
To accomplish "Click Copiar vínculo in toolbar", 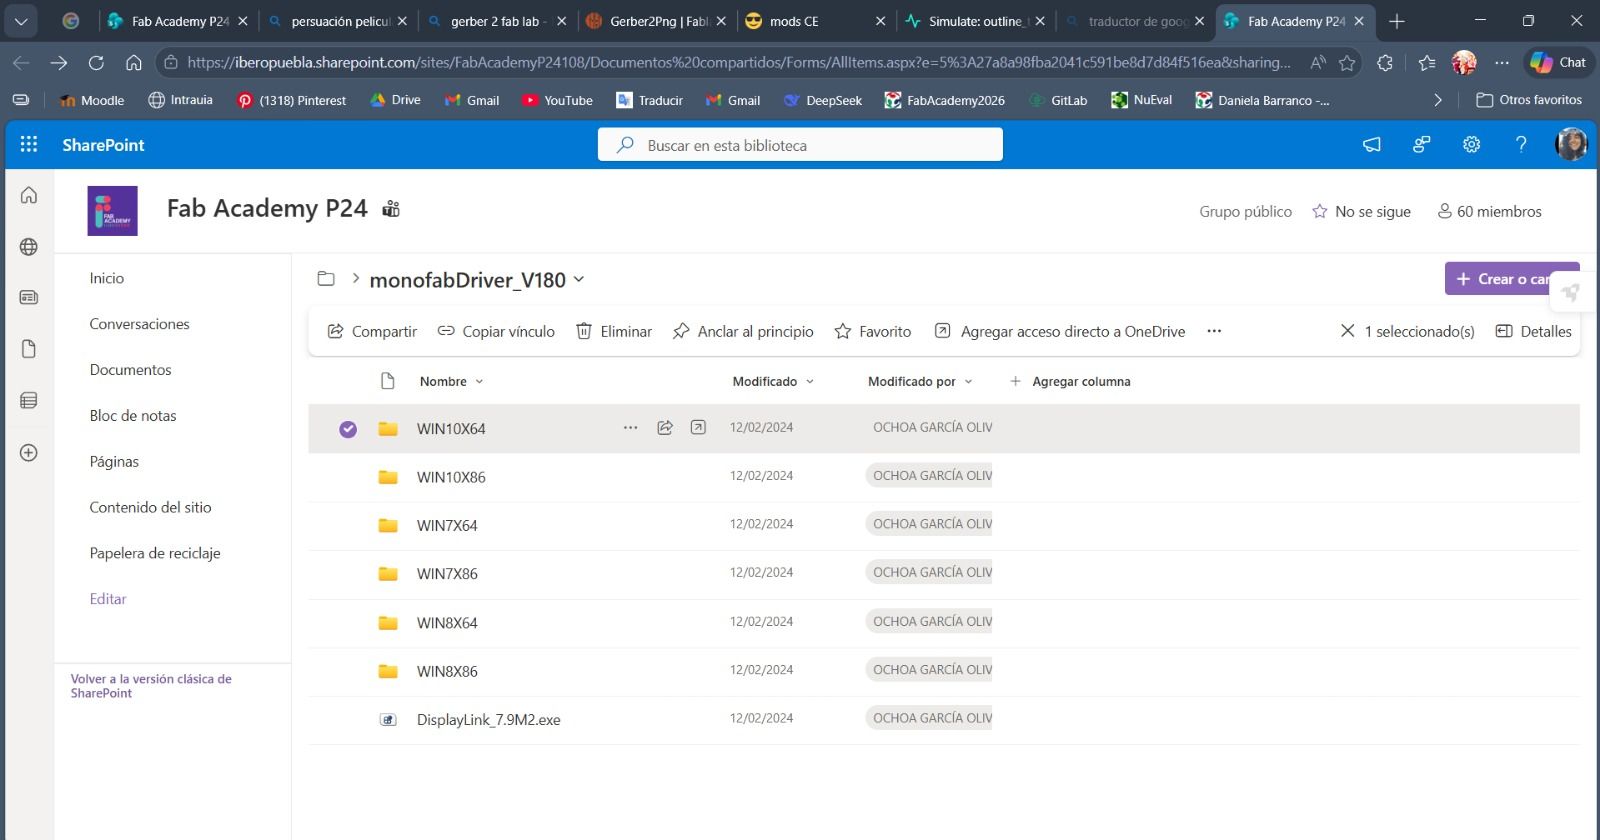I will (496, 331).
